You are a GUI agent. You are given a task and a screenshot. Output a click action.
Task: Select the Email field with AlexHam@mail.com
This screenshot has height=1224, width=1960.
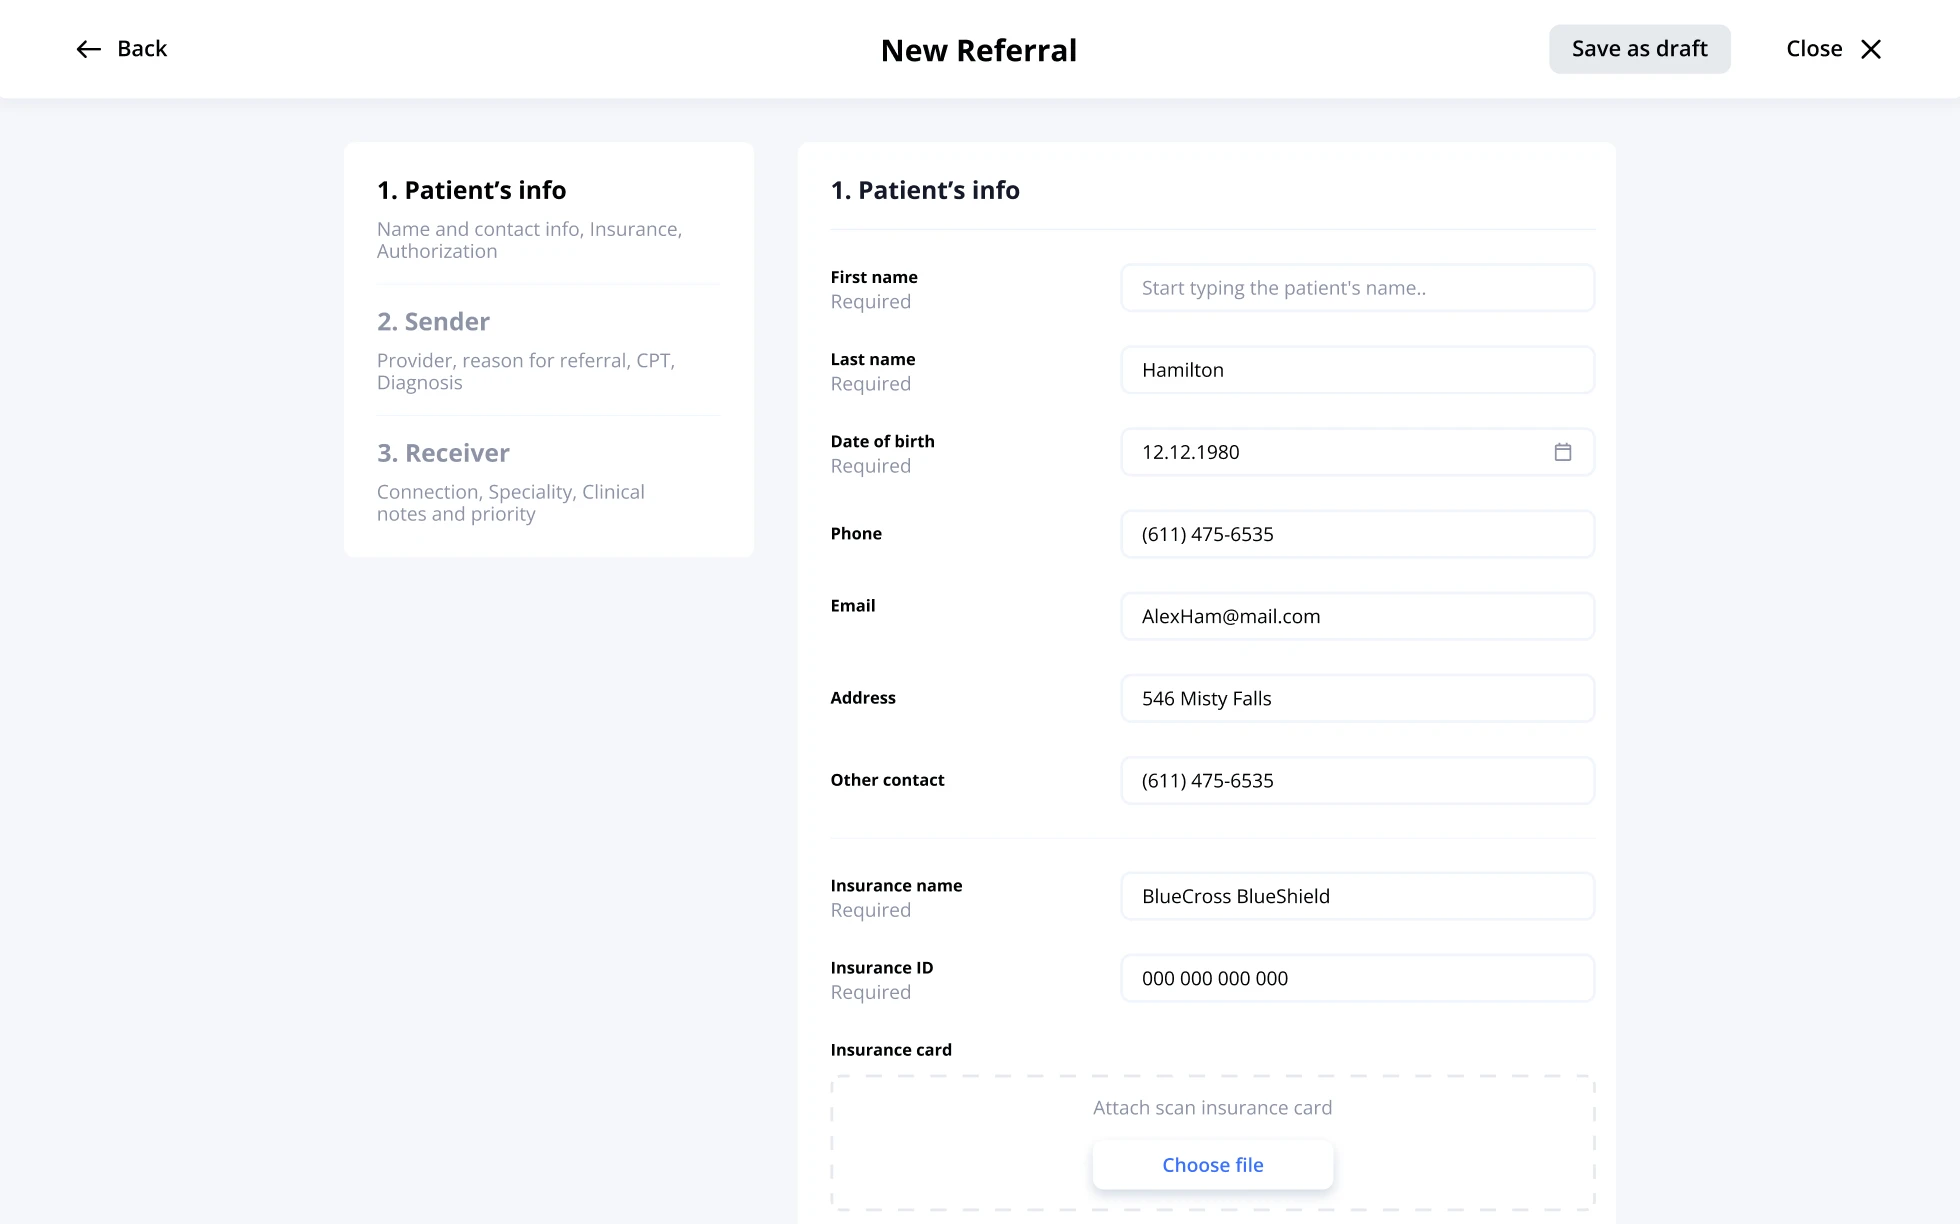coord(1357,616)
